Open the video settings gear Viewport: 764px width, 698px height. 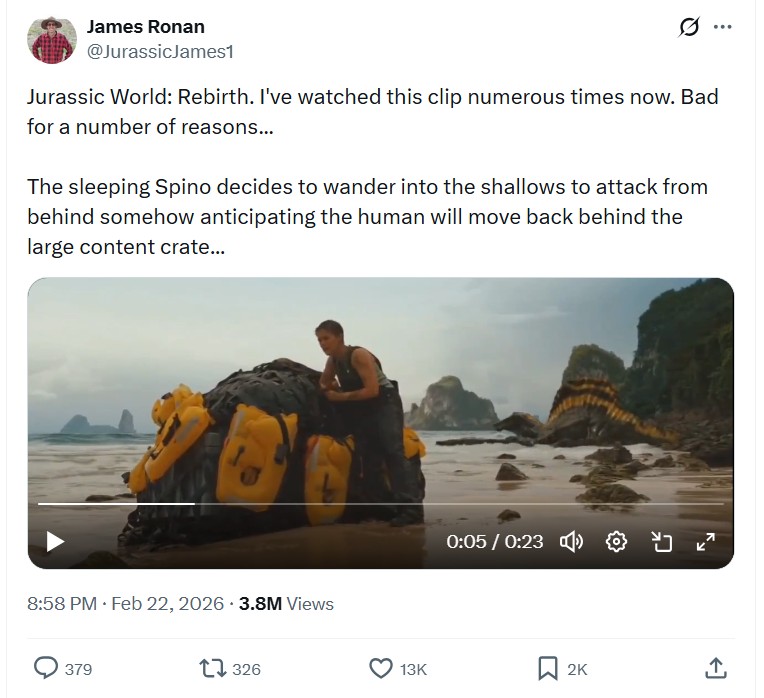pyautogui.click(x=617, y=541)
